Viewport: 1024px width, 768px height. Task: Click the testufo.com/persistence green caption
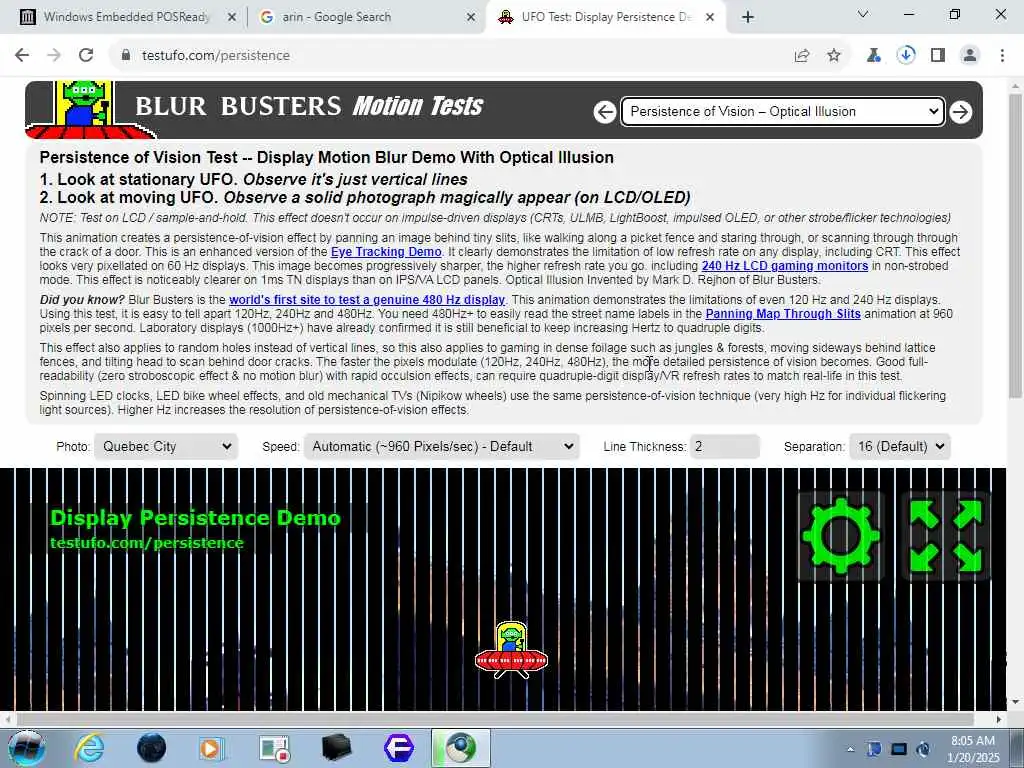(147, 543)
